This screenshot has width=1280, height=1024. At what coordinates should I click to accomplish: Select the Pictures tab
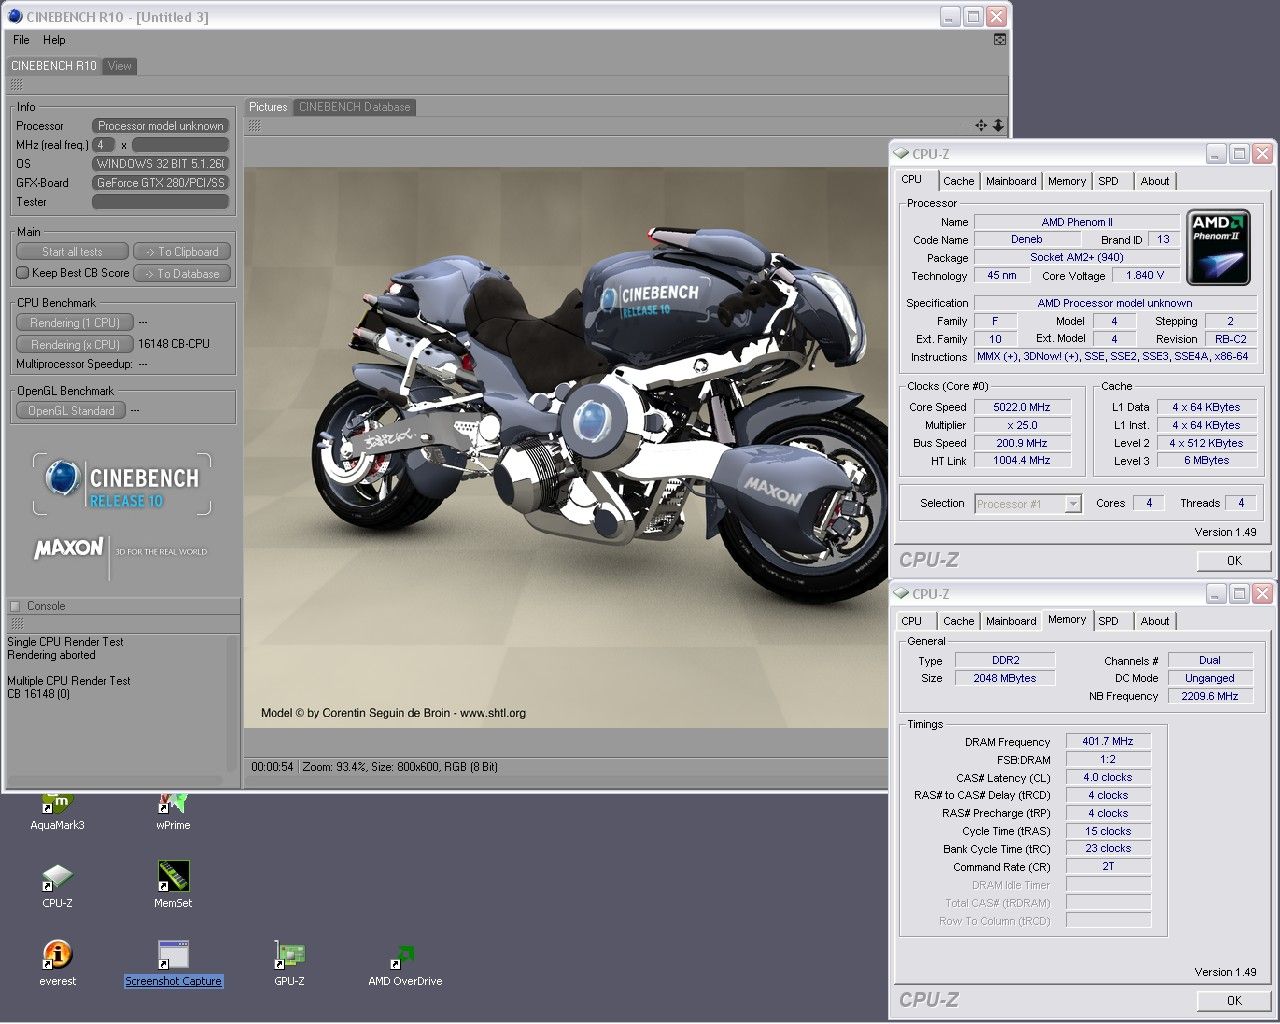coord(268,107)
